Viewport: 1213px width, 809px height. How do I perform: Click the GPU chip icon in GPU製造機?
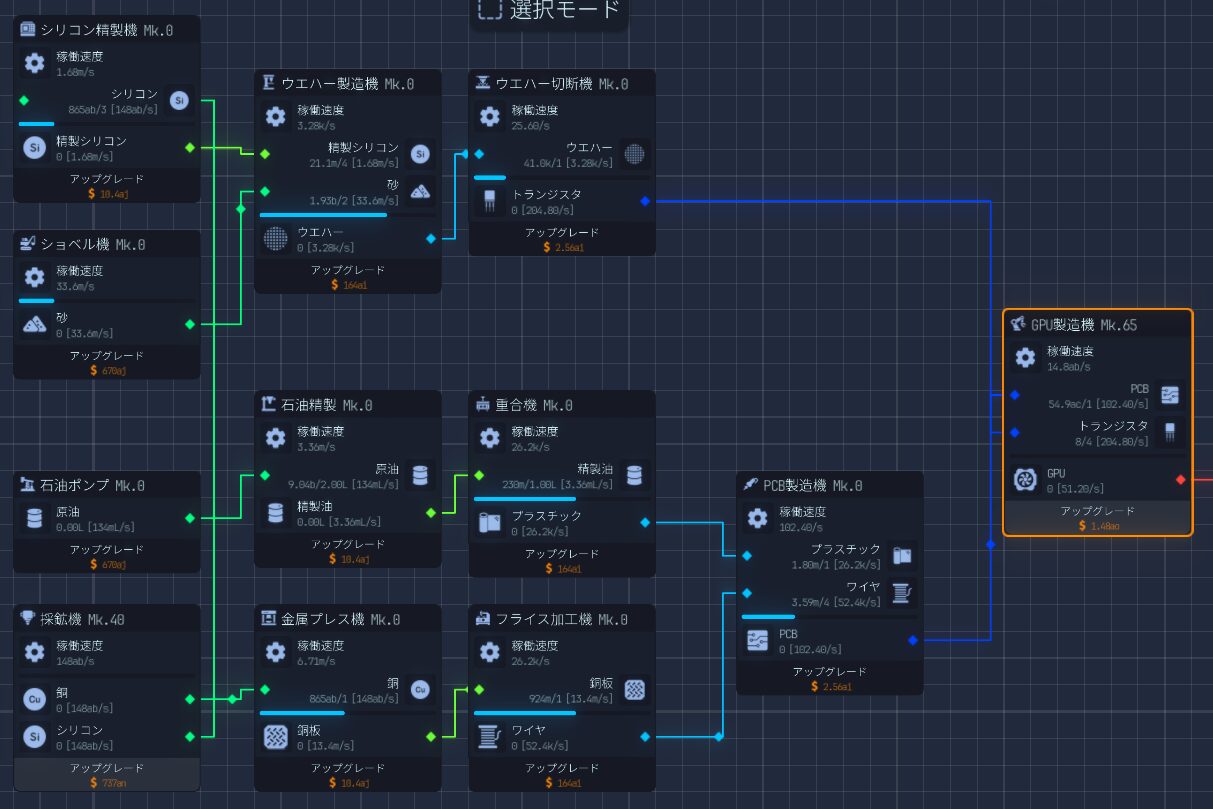click(x=1026, y=479)
